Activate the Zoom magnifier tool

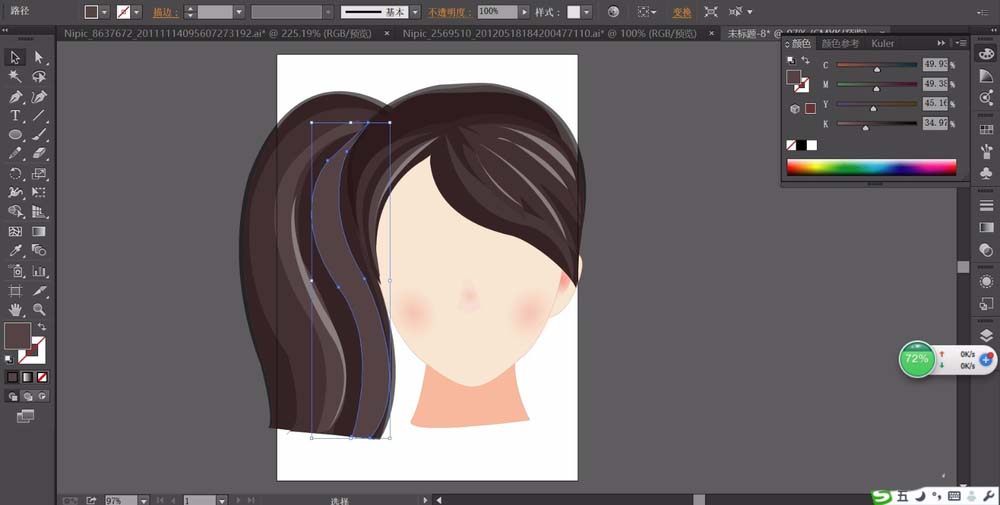point(40,310)
